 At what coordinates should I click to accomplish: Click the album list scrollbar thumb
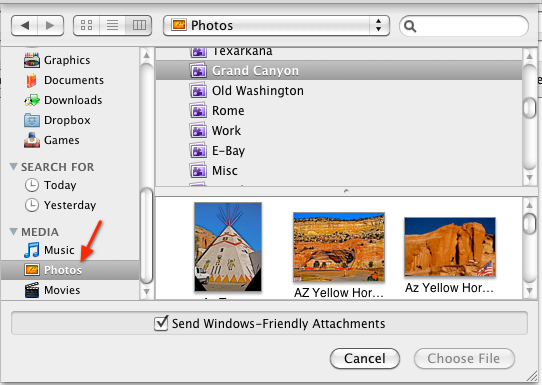pyautogui.click(x=529, y=108)
